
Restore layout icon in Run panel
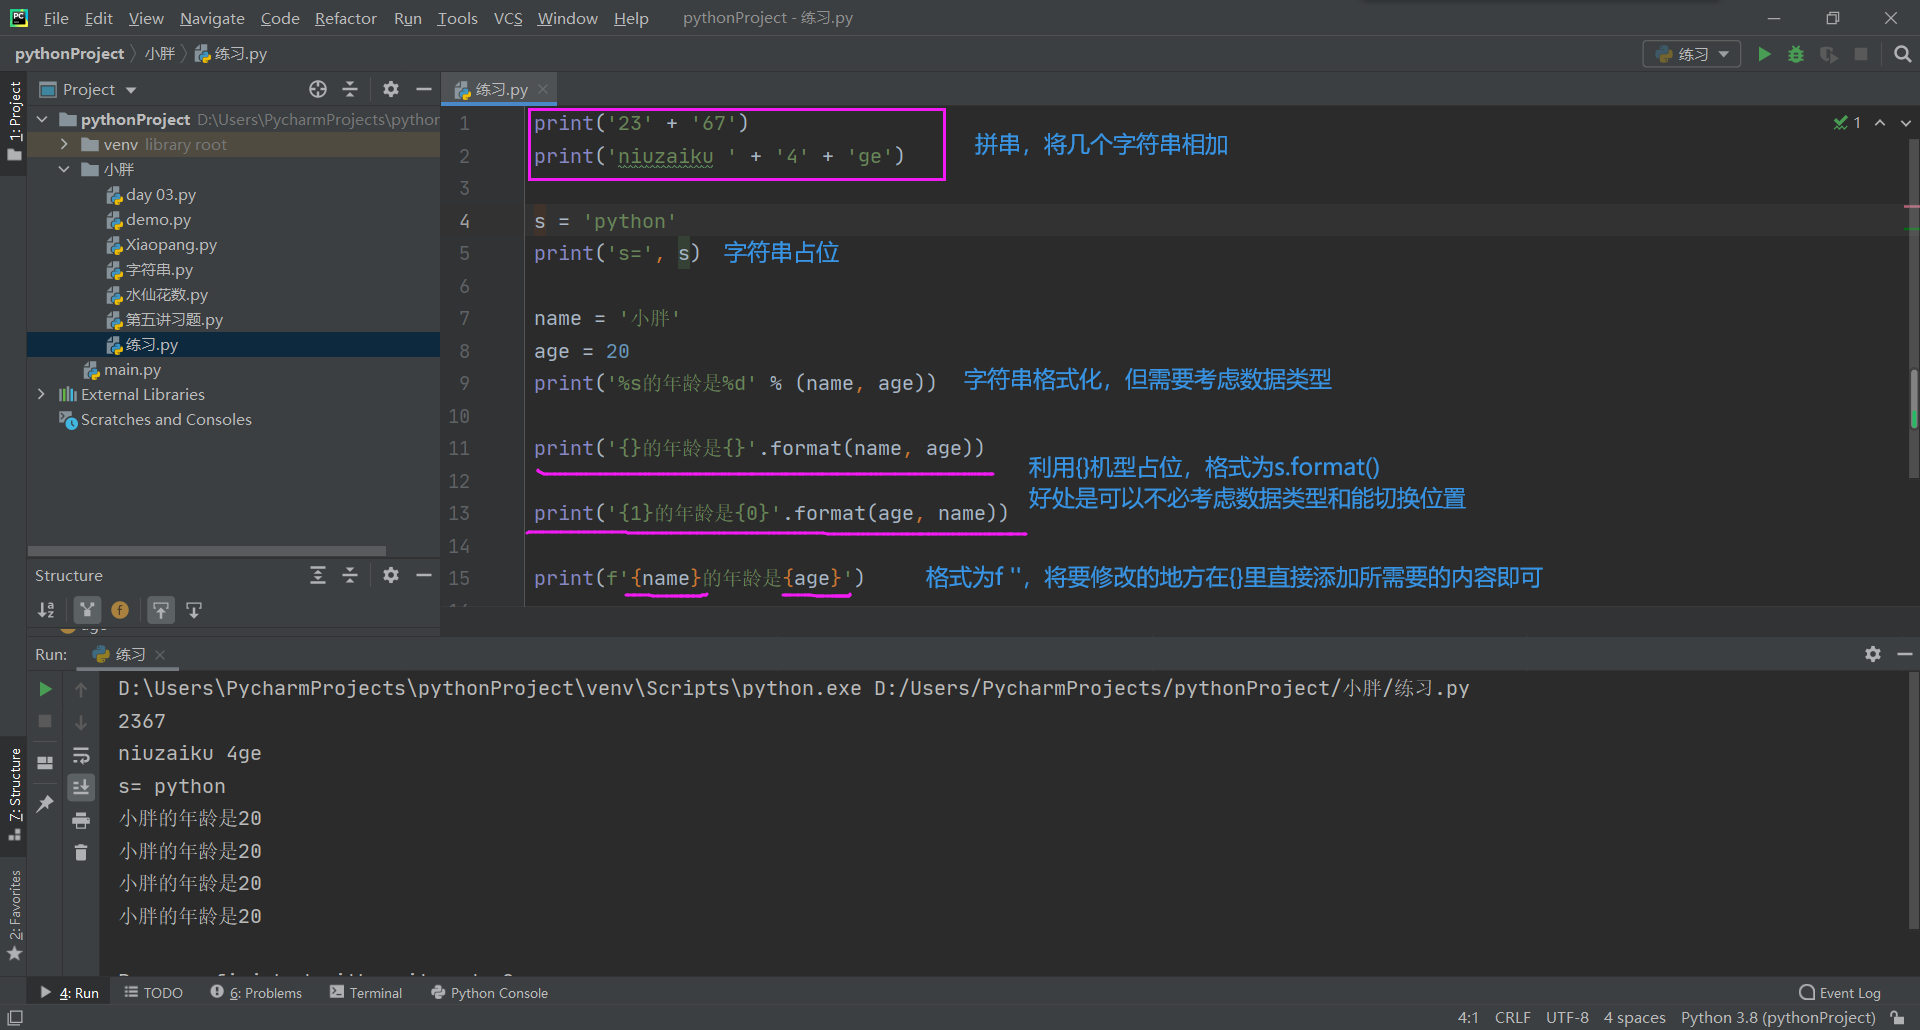45,762
